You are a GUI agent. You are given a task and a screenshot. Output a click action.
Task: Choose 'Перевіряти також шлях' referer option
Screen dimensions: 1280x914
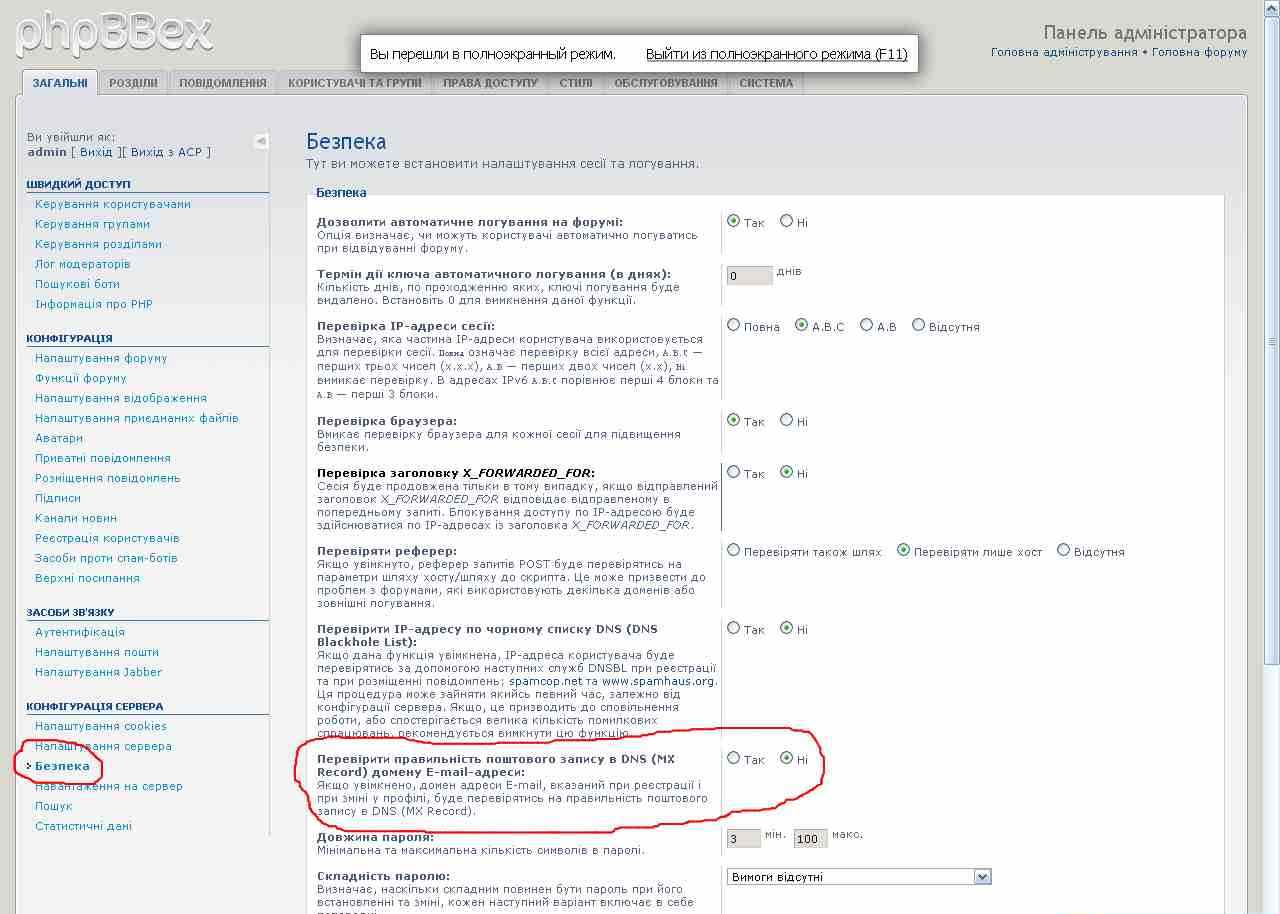[734, 550]
